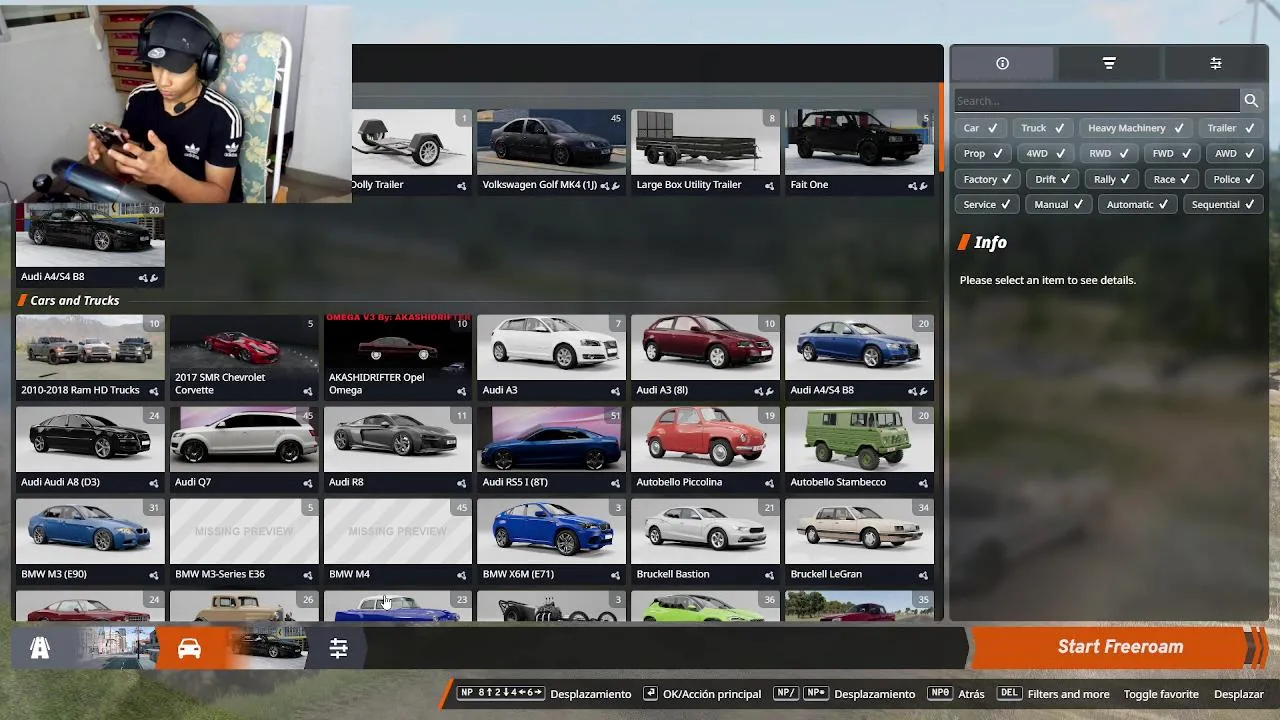
Task: Select the Audi A3 card
Action: (551, 357)
